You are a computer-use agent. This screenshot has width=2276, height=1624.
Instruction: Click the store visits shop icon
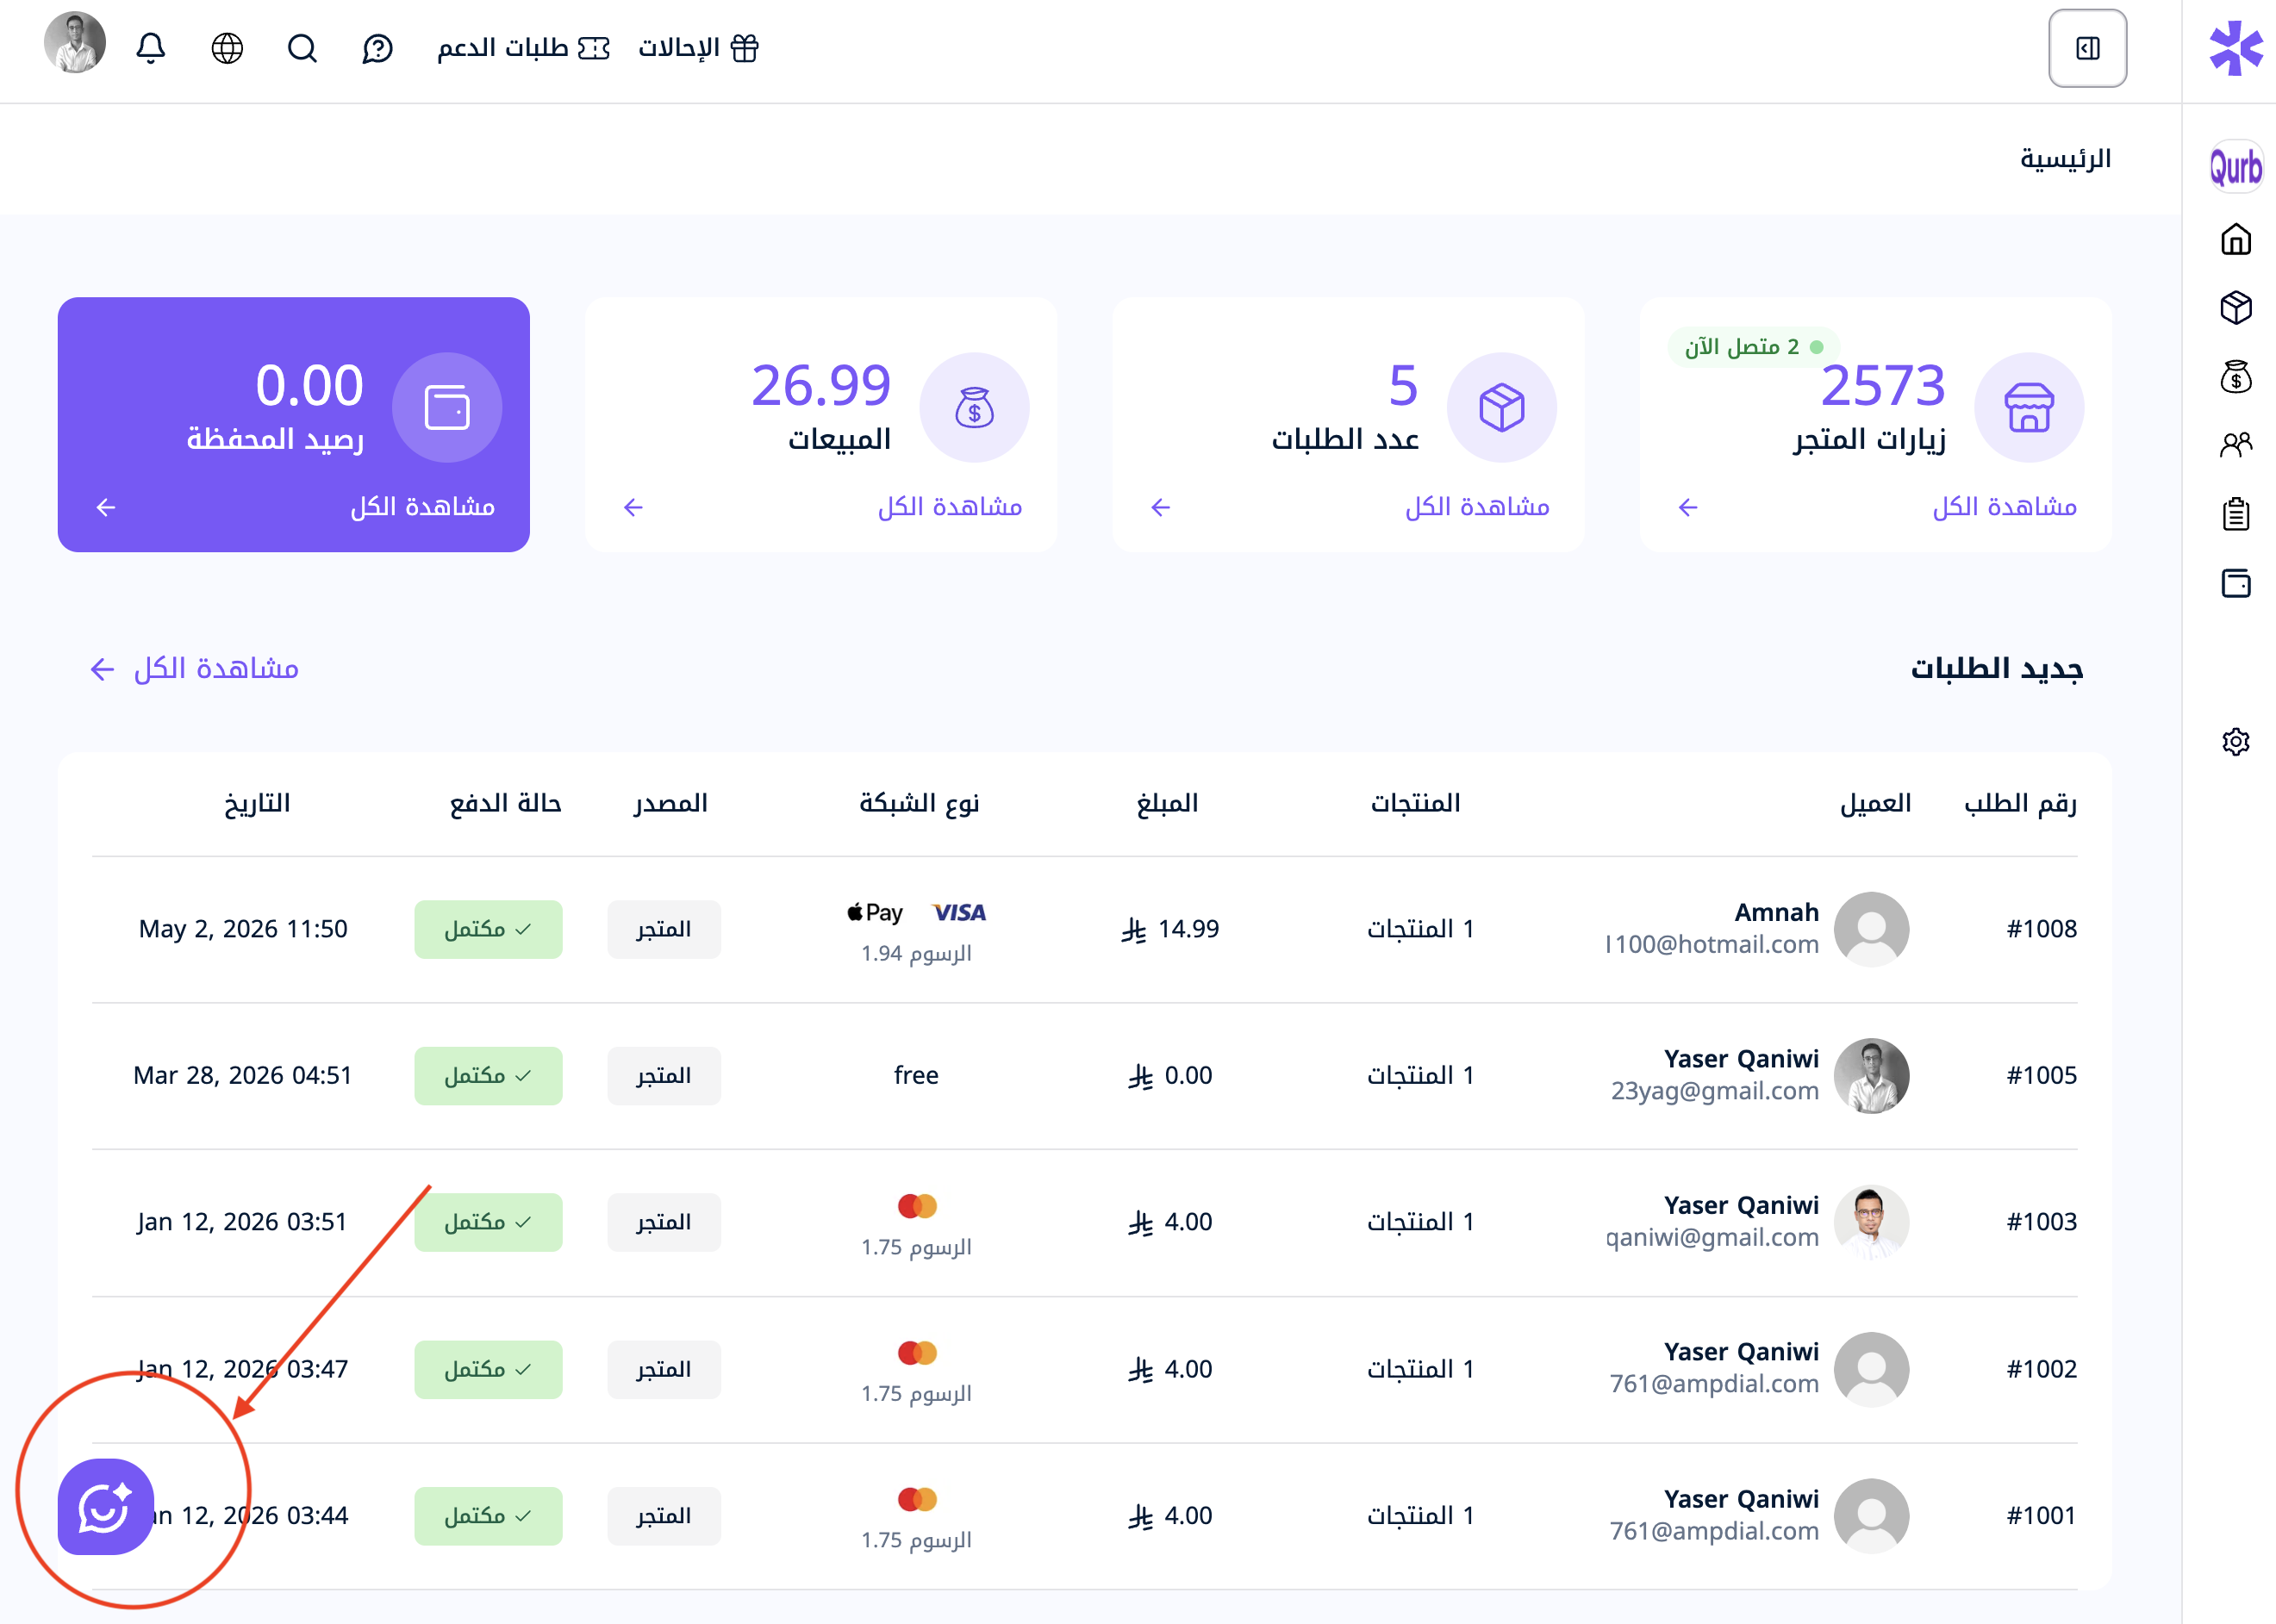coord(2029,408)
